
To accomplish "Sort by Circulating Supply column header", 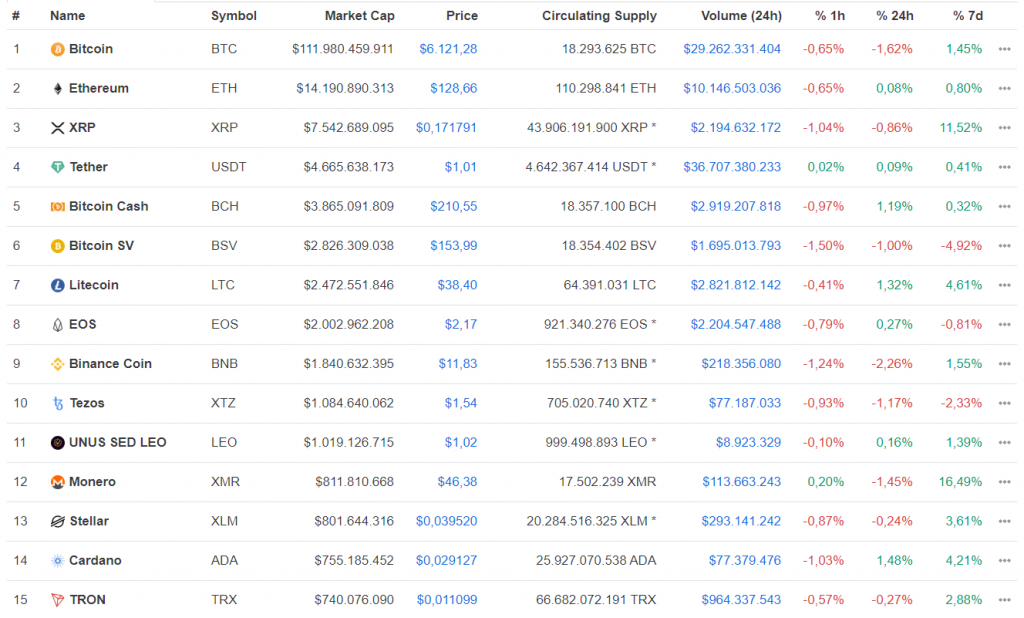I will pos(599,16).
